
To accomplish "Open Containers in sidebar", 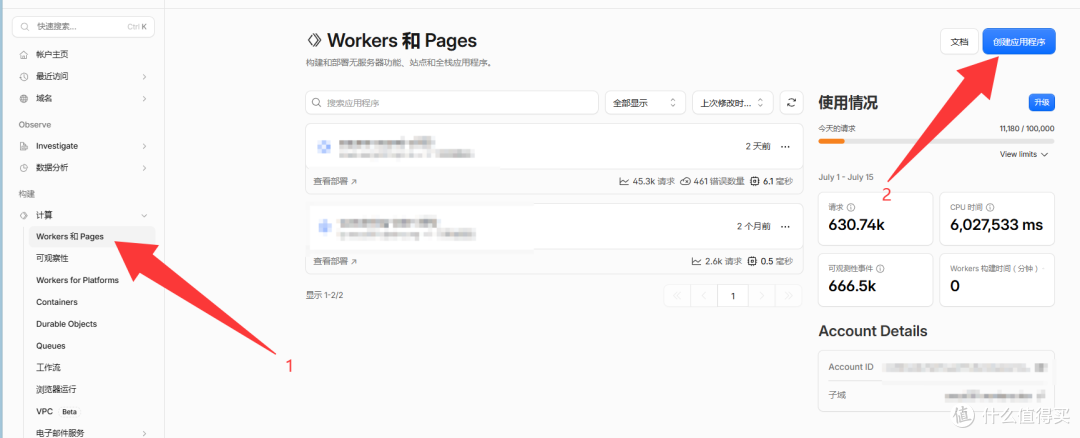I will tap(56, 302).
